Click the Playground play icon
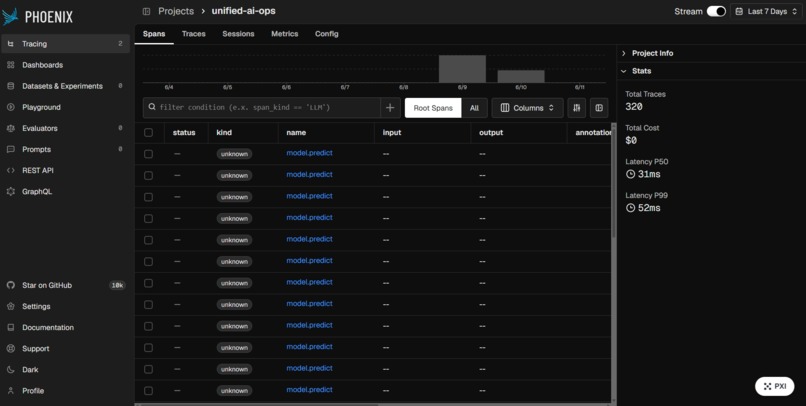This screenshot has height=406, width=806. pos(11,107)
